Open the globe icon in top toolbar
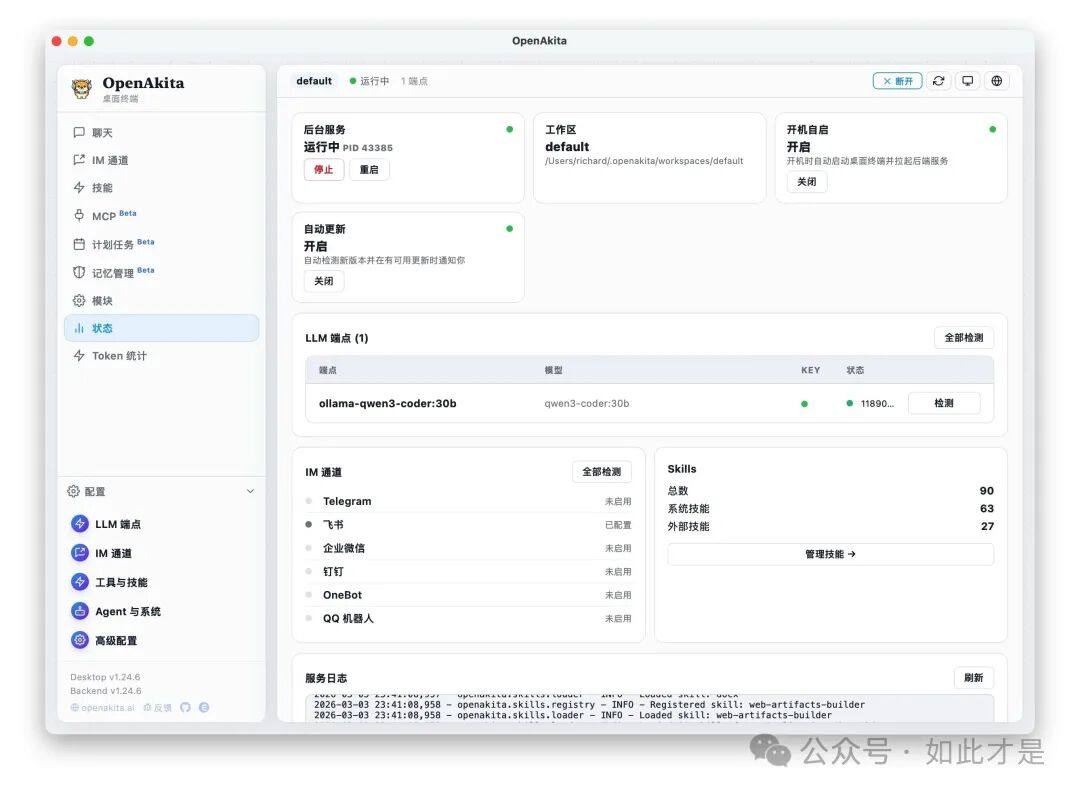 (996, 81)
